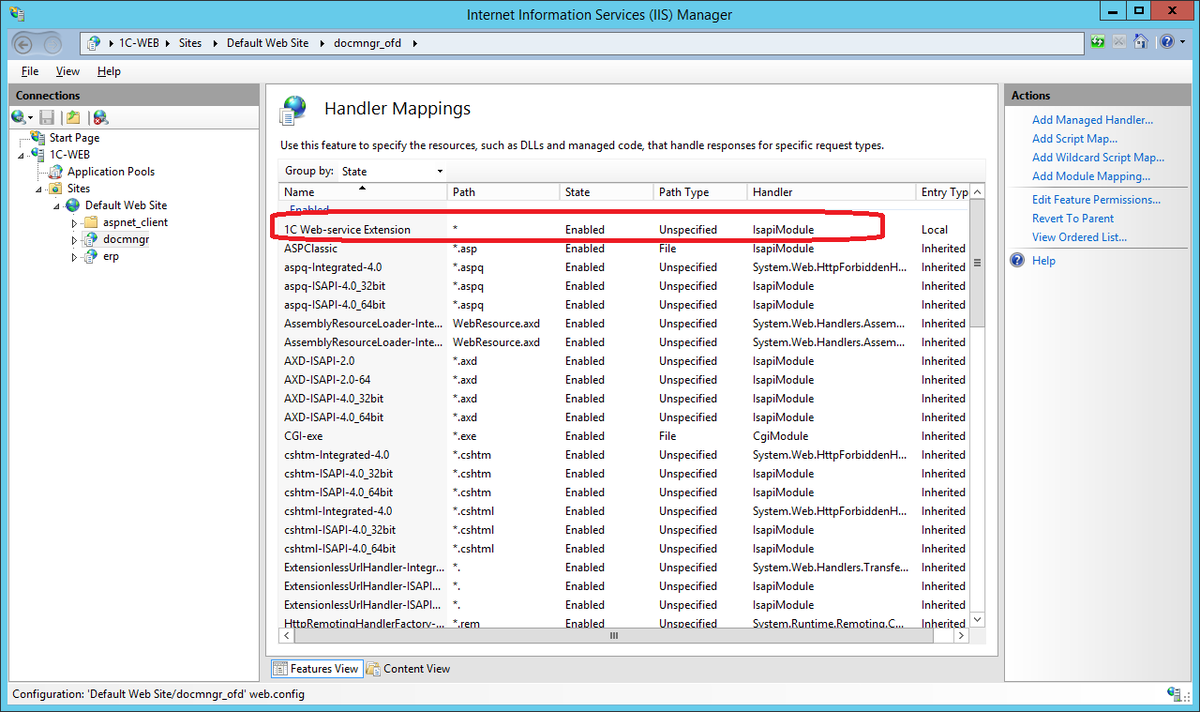The width and height of the screenshot is (1200, 712).
Task: Click breadcrumb arrow after docmngr_ofd
Action: pyautogui.click(x=414, y=43)
